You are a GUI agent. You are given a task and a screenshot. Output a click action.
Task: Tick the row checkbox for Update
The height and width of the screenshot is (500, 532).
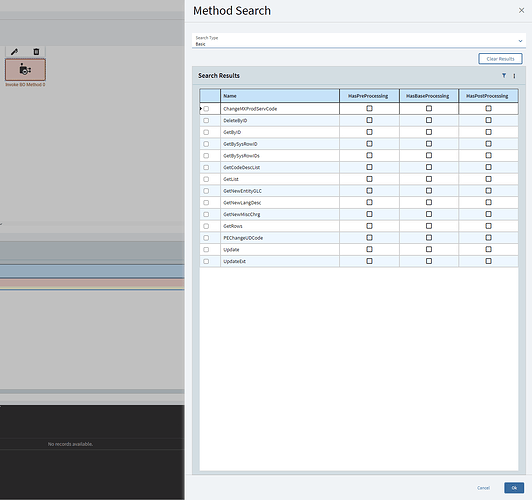(206, 250)
